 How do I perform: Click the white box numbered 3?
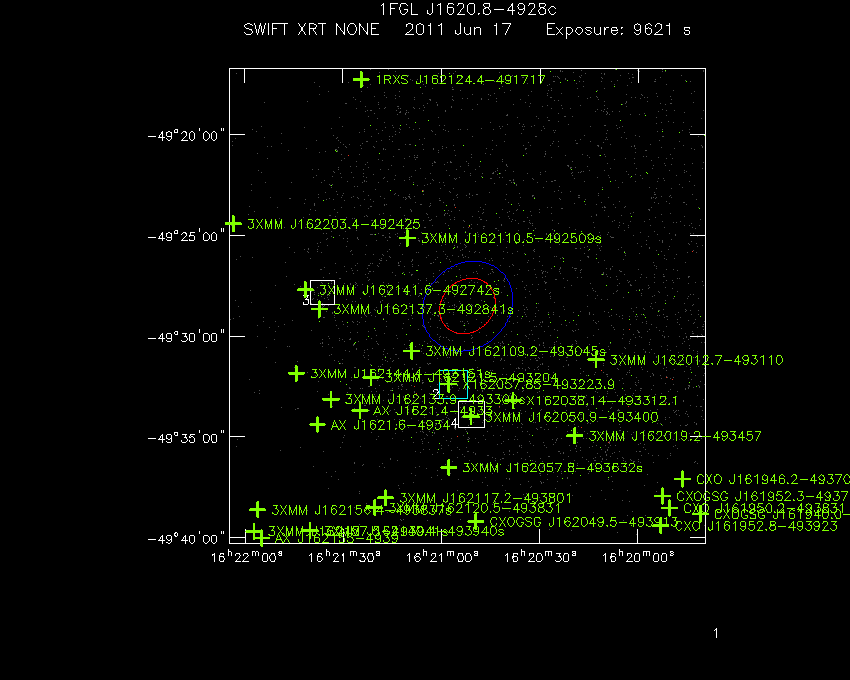(x=323, y=292)
